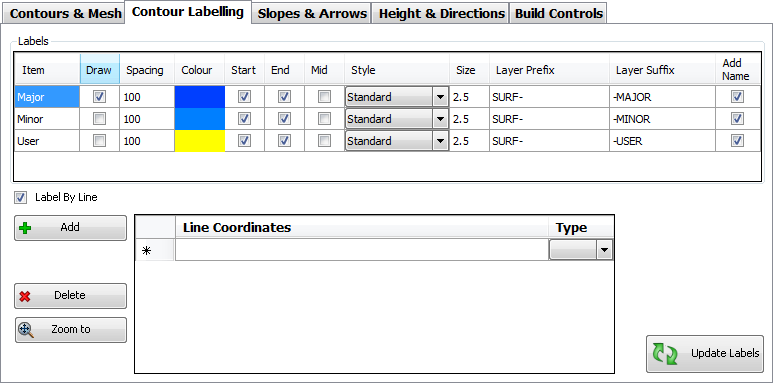Viewport: 775px width, 384px height.
Task: Edit Size 2.5 in Major row
Action: pos(469,97)
